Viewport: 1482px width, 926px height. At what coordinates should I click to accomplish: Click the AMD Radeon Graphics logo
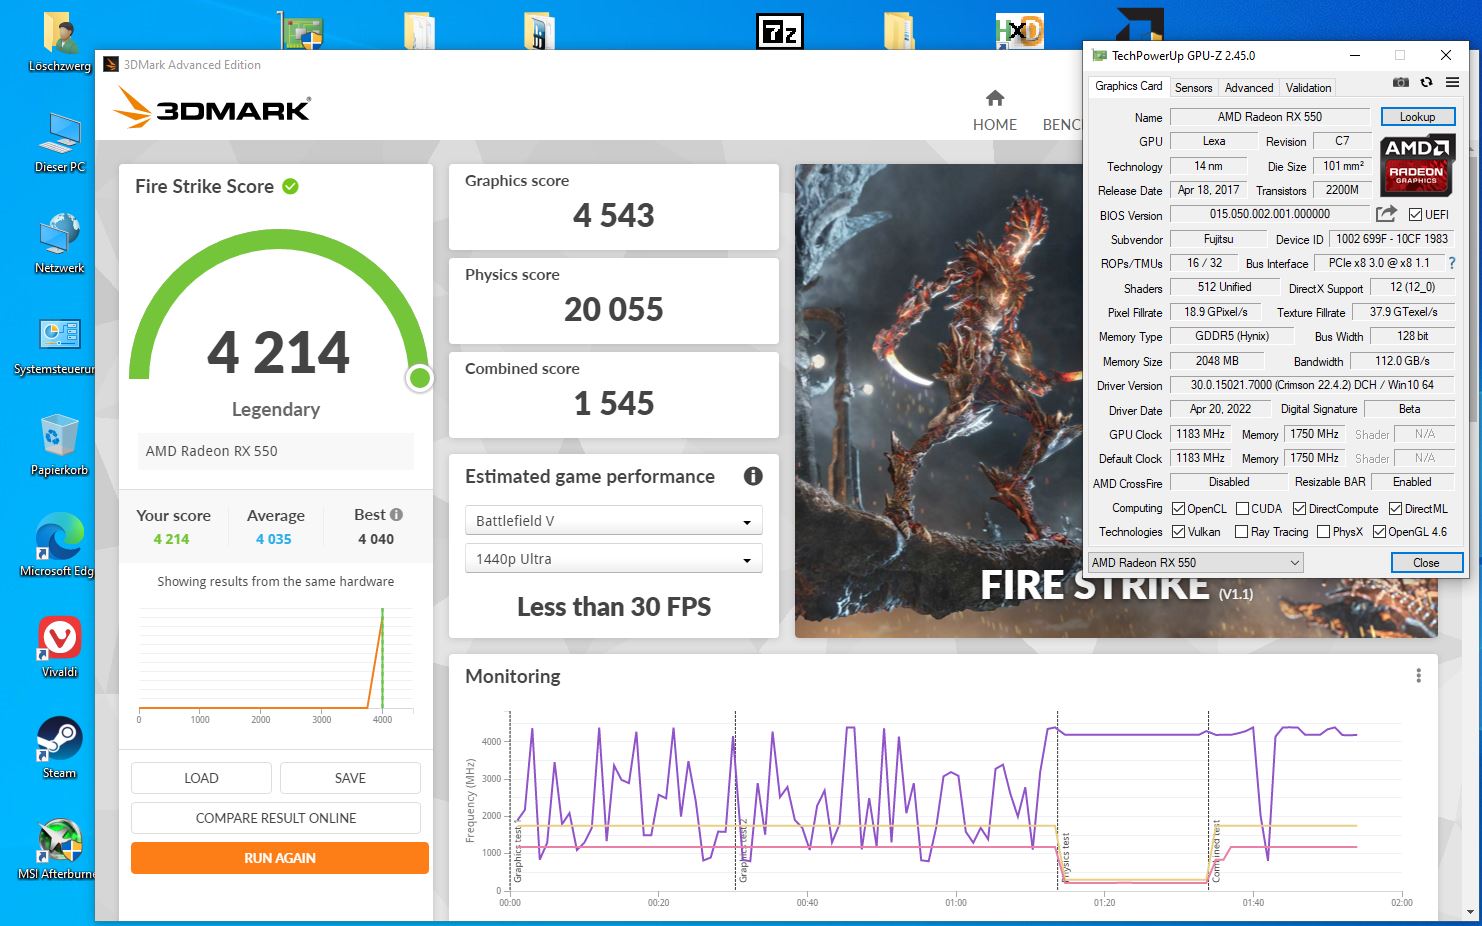coord(1416,165)
